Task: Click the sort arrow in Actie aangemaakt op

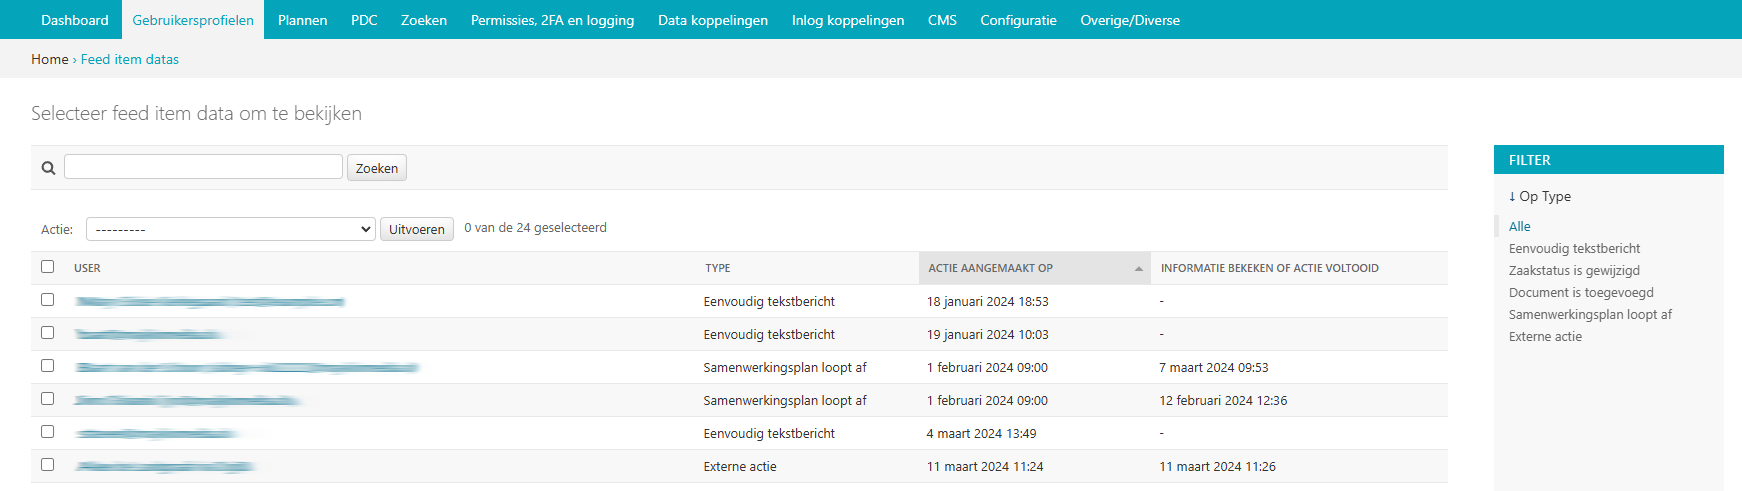Action: pyautogui.click(x=1138, y=269)
